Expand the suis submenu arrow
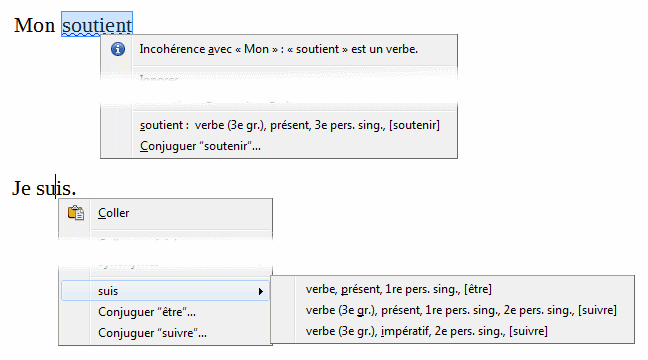Image resolution: width=648 pixels, height=360 pixels. tap(261, 291)
